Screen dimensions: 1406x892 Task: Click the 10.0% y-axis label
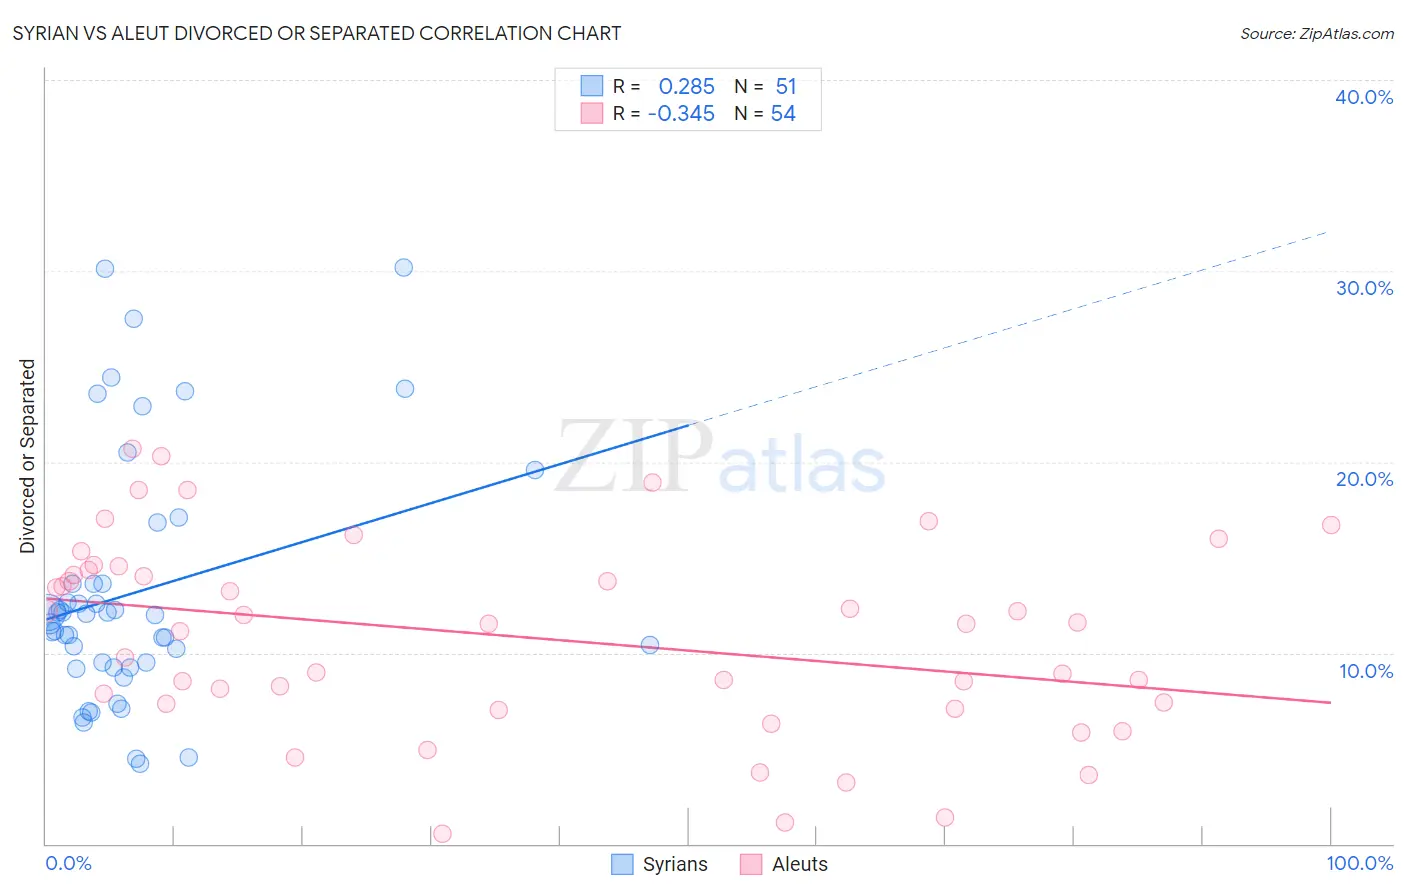[x=1366, y=671]
